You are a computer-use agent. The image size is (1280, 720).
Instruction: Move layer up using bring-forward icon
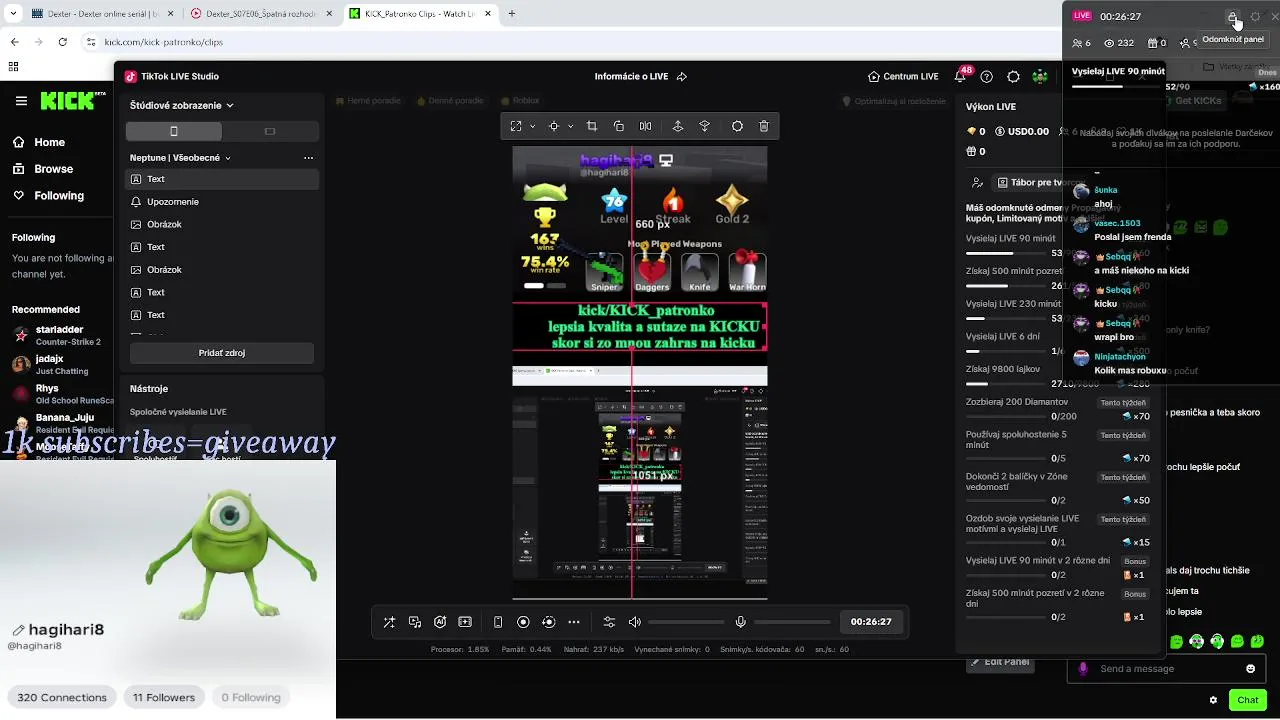678,126
